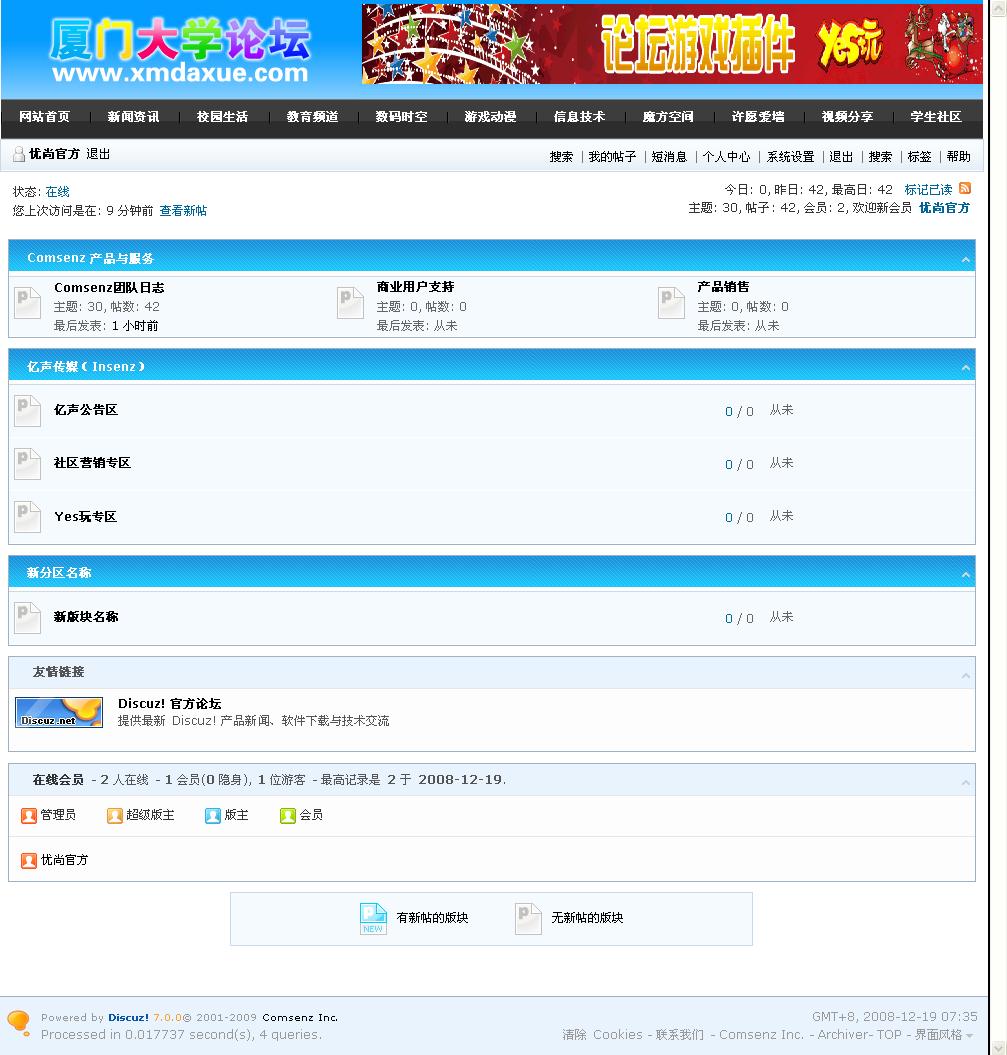Select 教育频道 in navigation
Screen dimensions: 1007x1055
click(x=312, y=117)
